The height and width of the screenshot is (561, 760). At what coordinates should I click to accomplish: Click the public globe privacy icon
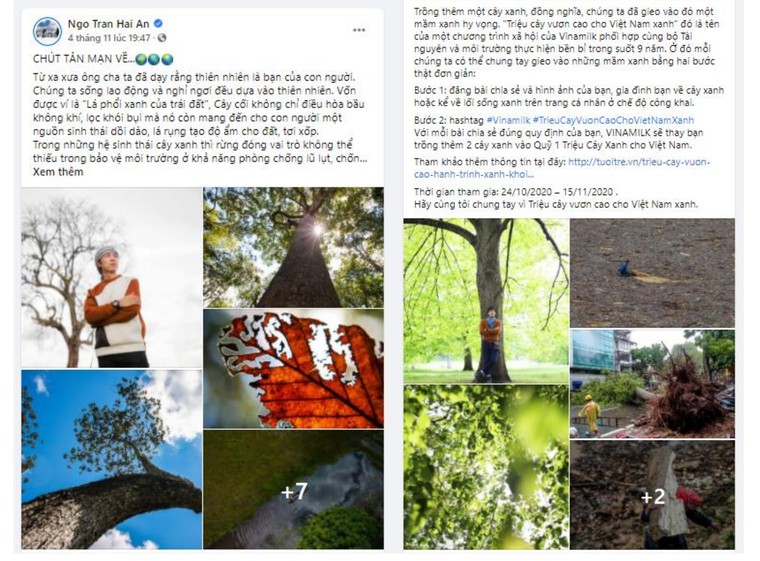coord(162,37)
